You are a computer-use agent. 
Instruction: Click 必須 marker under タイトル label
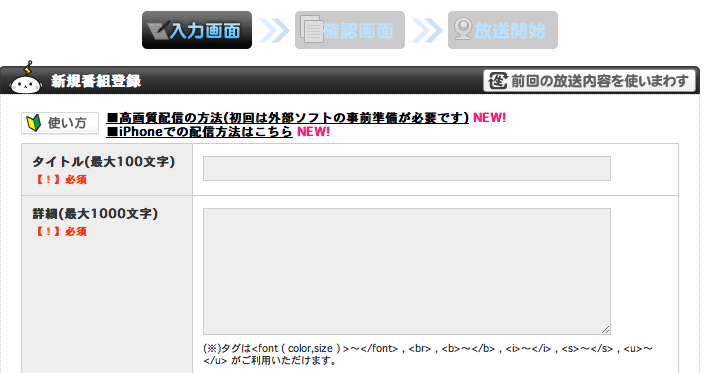(60, 180)
